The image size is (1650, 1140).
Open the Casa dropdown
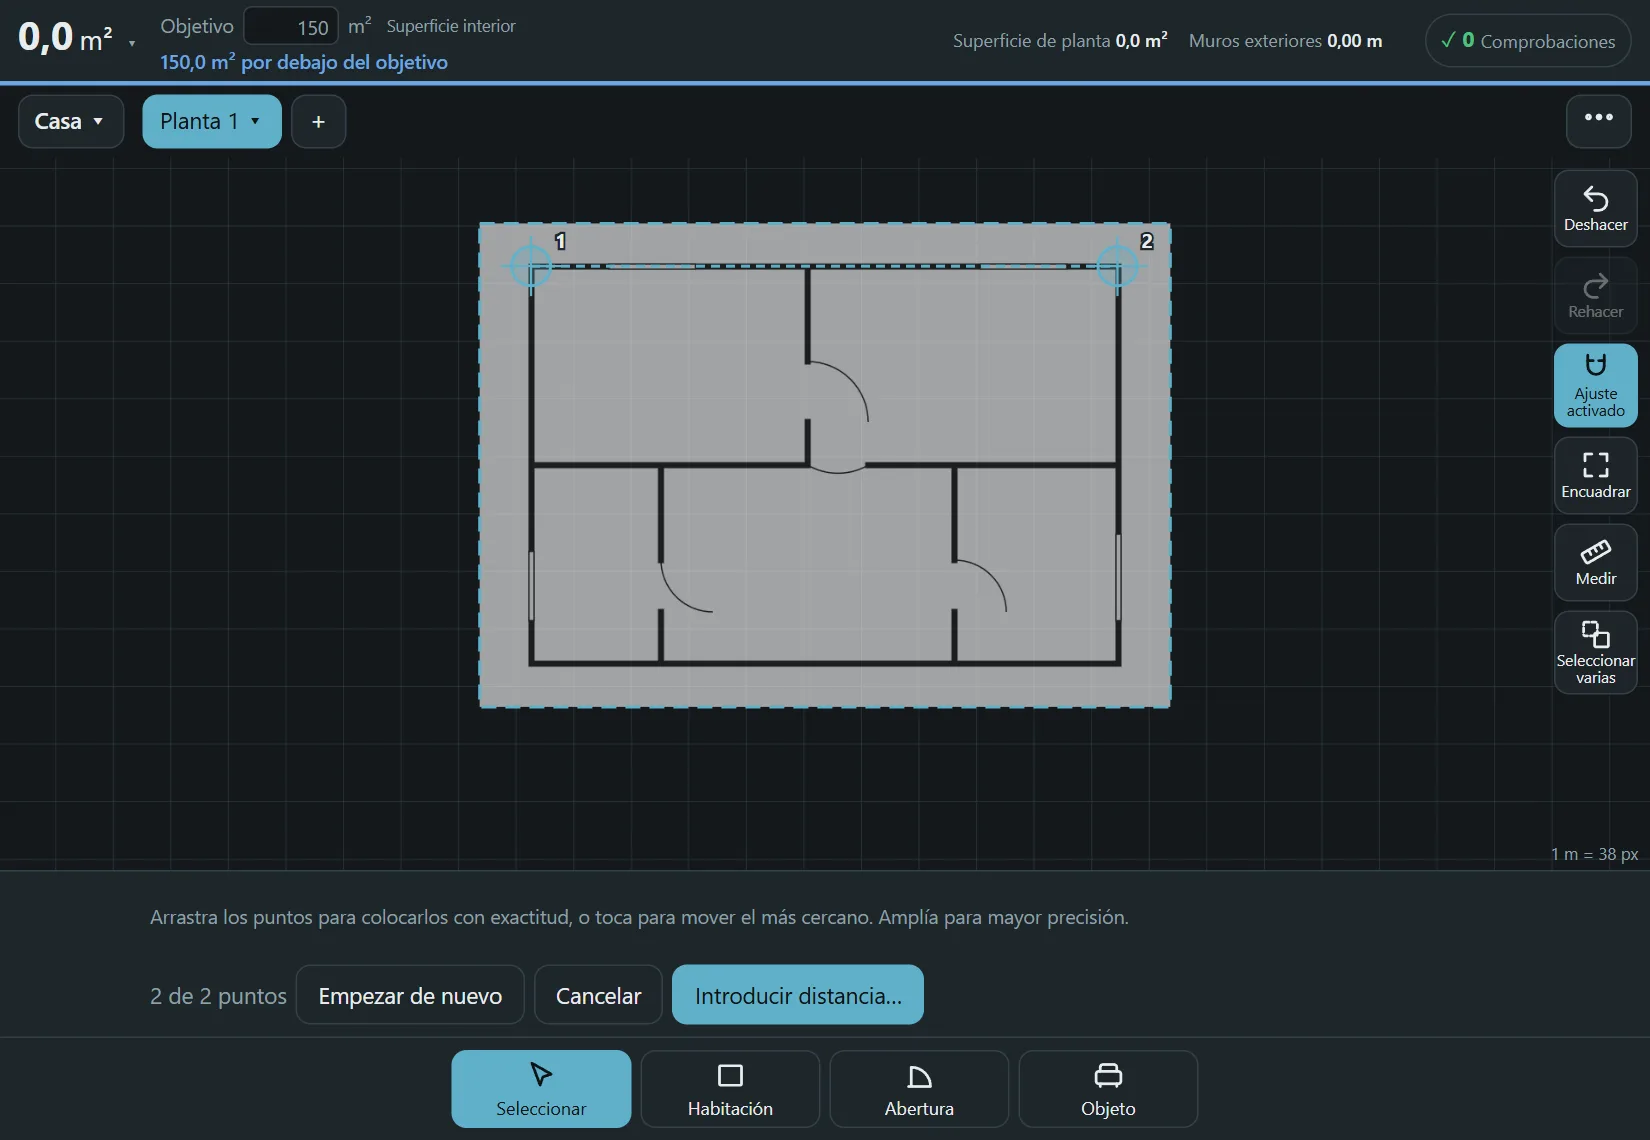click(70, 121)
